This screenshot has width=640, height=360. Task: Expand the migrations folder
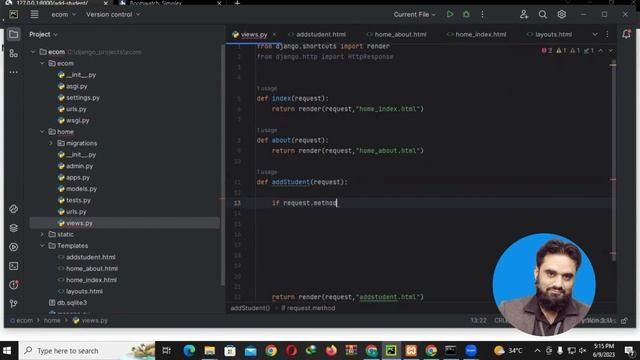click(51, 143)
